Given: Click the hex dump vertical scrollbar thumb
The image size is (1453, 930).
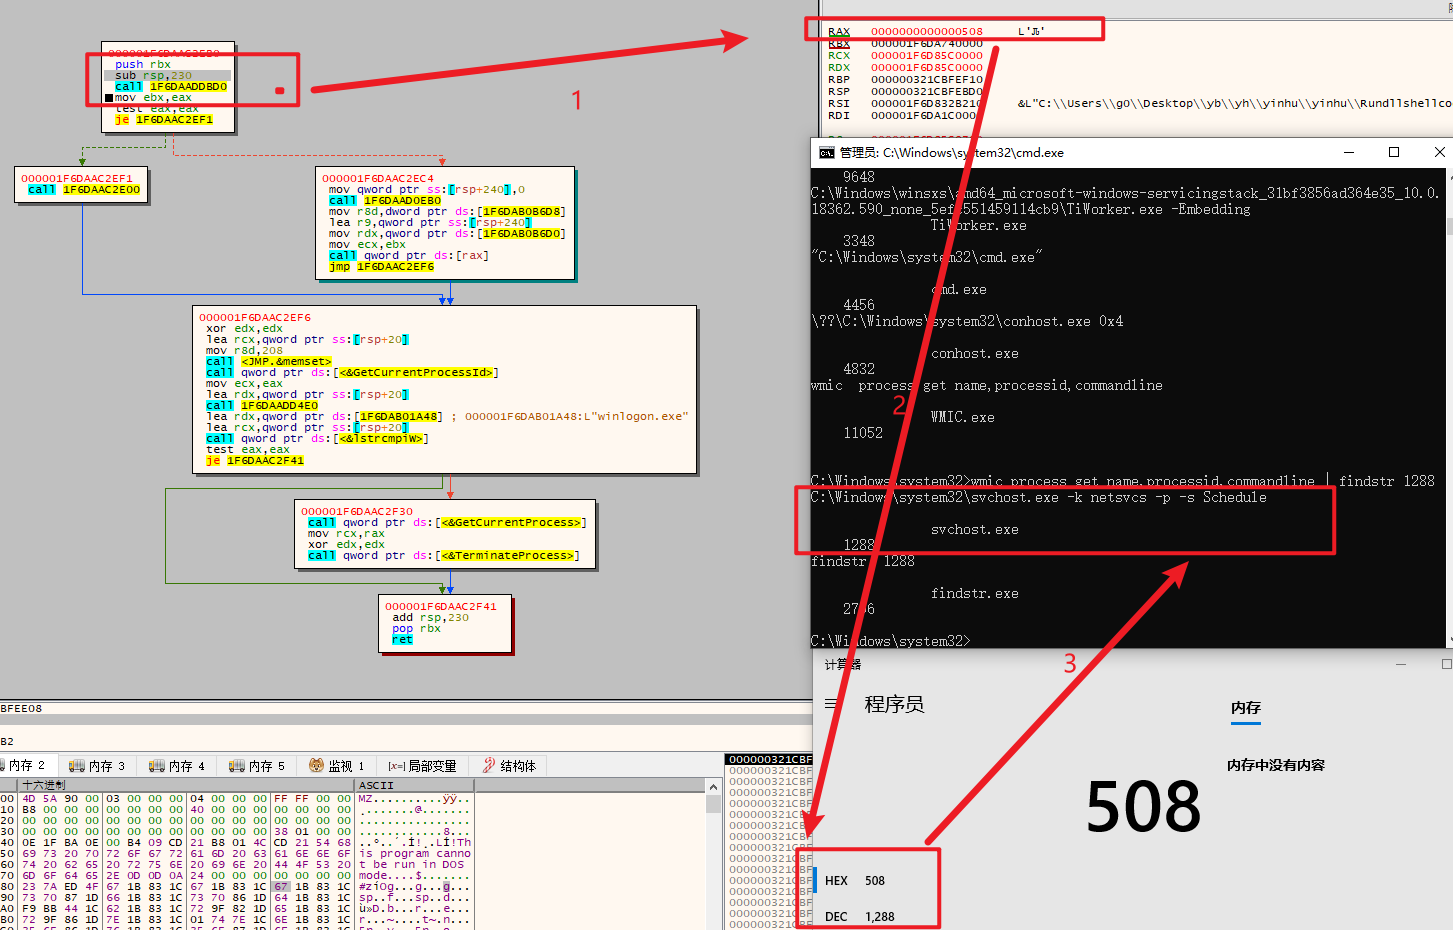Looking at the screenshot, I should click(713, 803).
